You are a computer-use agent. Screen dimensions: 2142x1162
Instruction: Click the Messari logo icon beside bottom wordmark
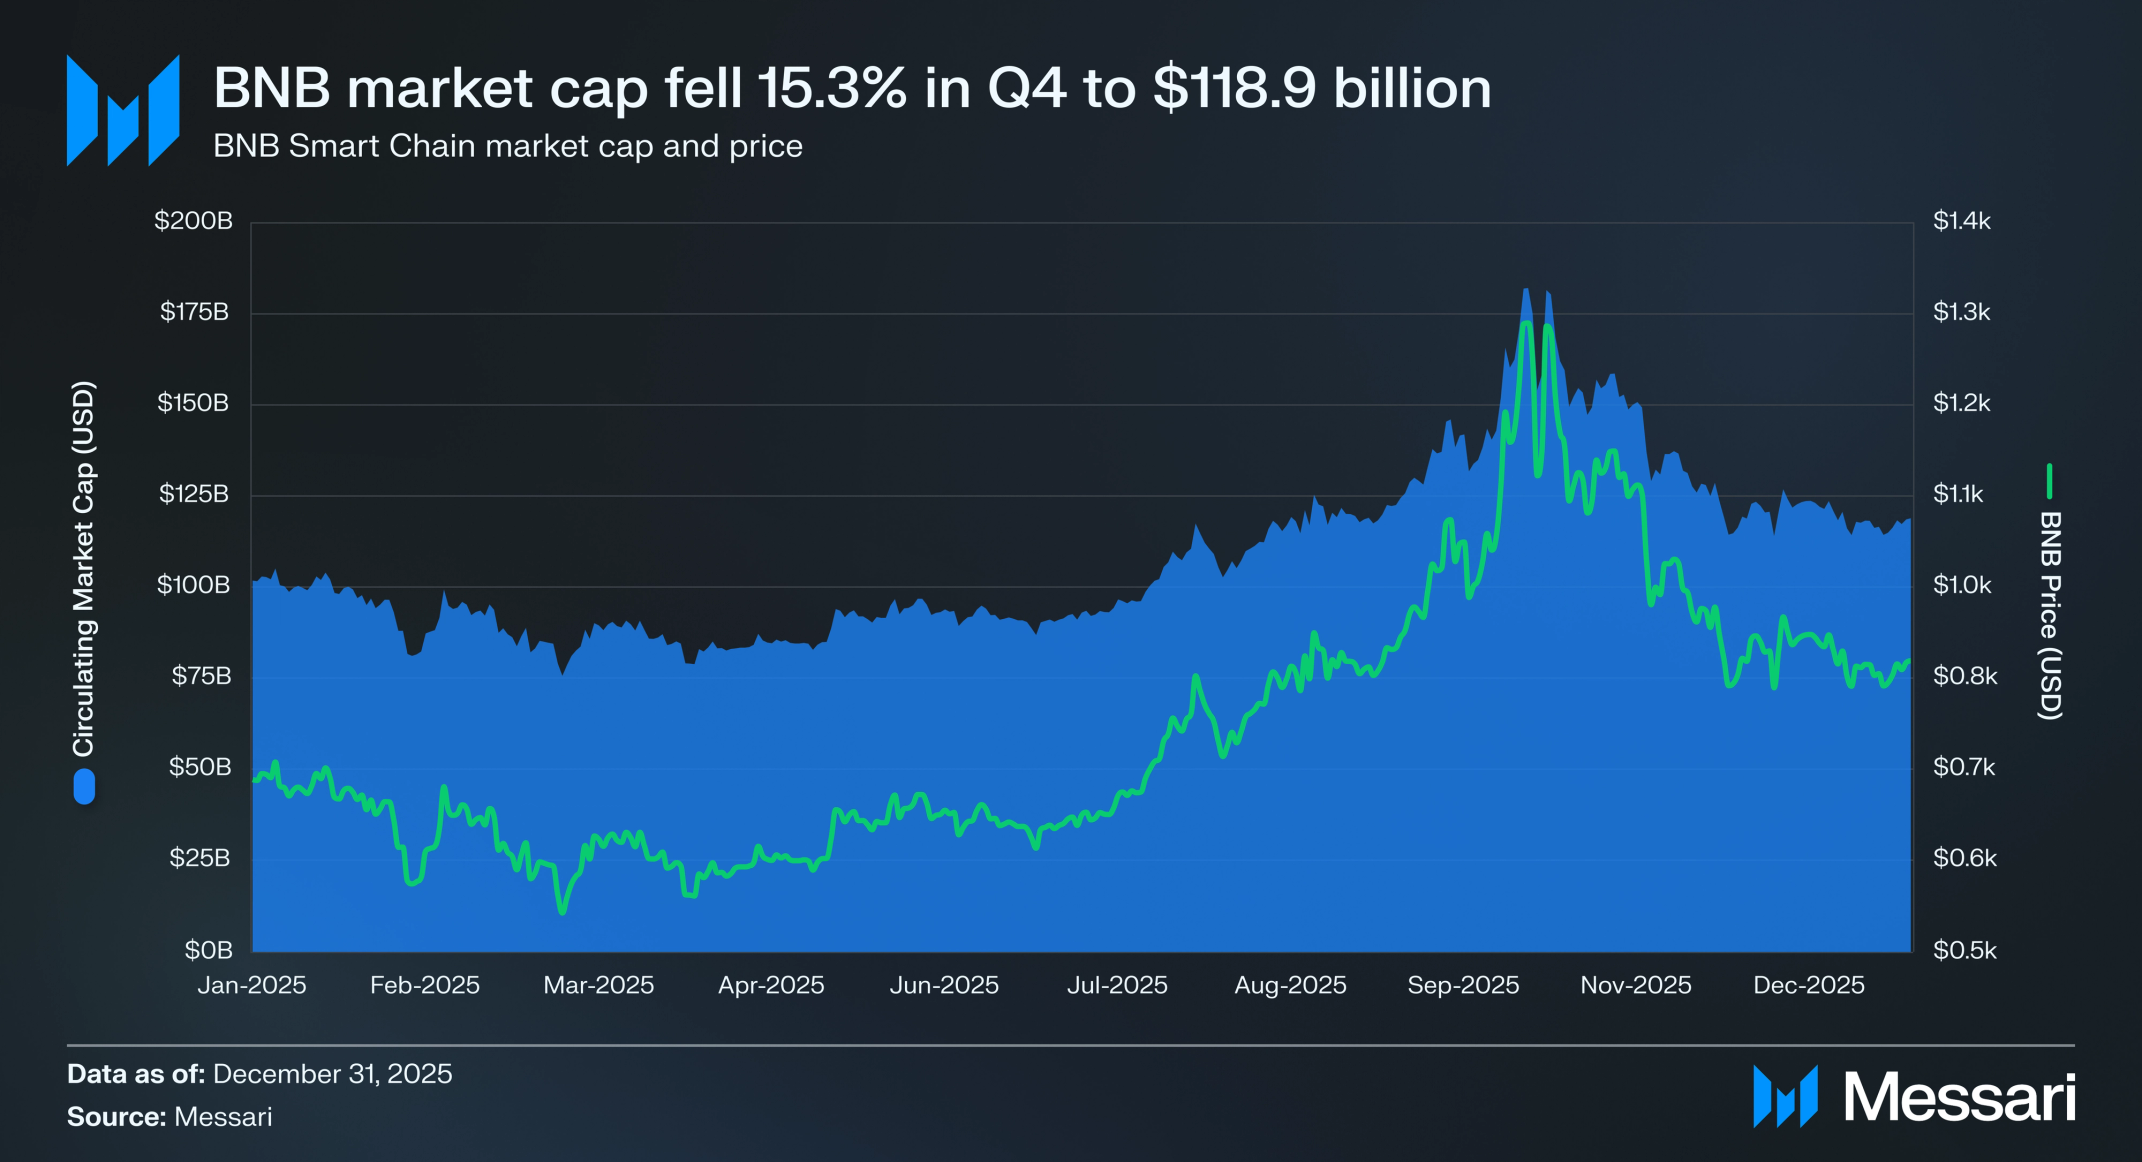pos(1785,1097)
